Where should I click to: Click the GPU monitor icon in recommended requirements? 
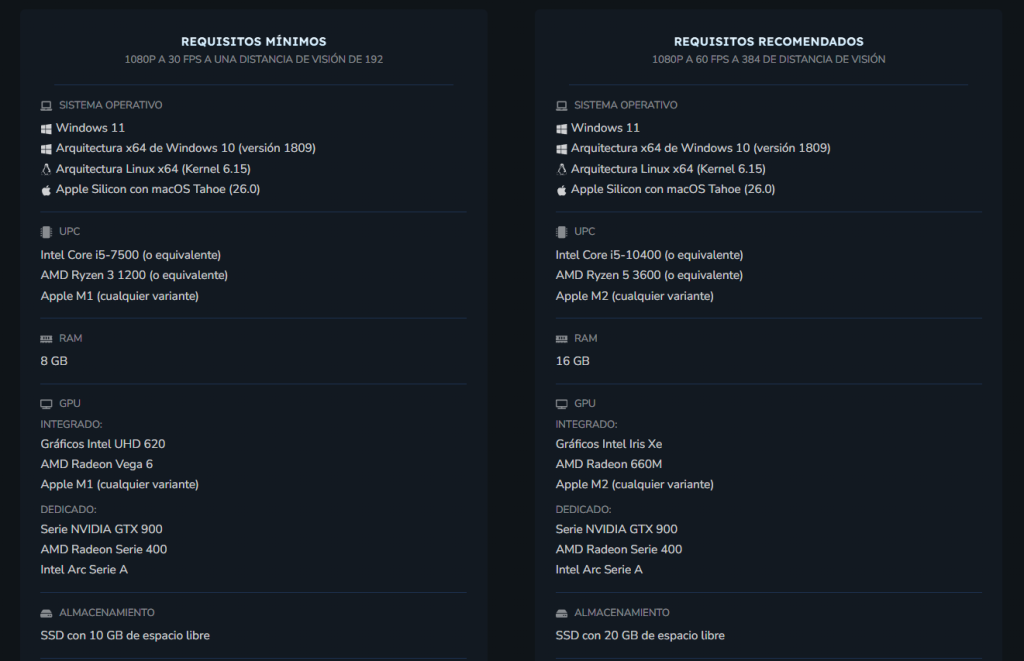click(561, 404)
